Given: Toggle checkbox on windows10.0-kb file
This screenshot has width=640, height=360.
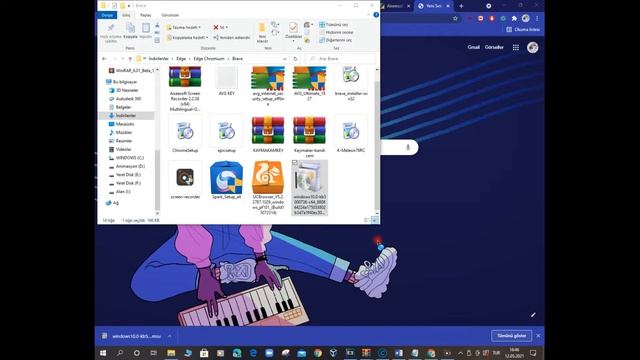Looking at the screenshot, I should [x=295, y=162].
